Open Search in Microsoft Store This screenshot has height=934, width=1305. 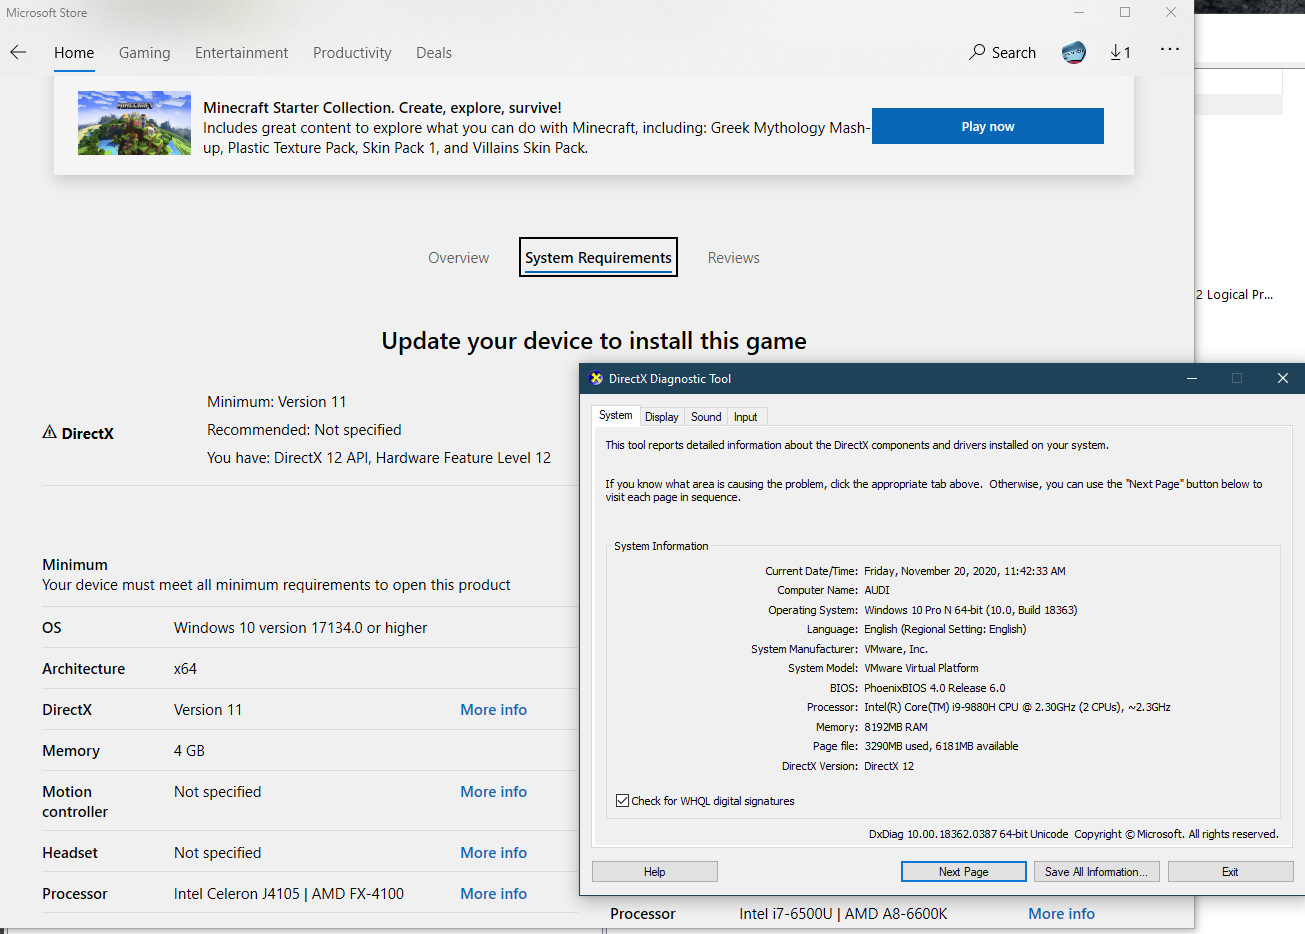[1002, 52]
